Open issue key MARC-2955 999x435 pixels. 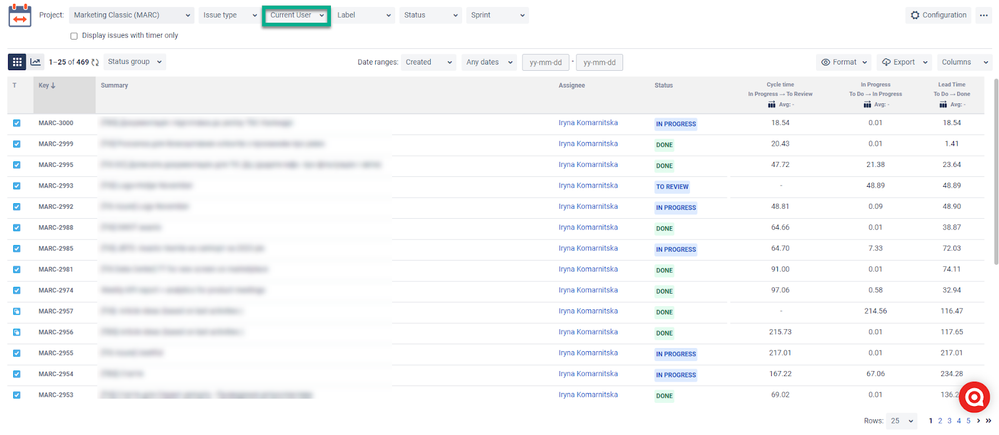click(x=55, y=353)
